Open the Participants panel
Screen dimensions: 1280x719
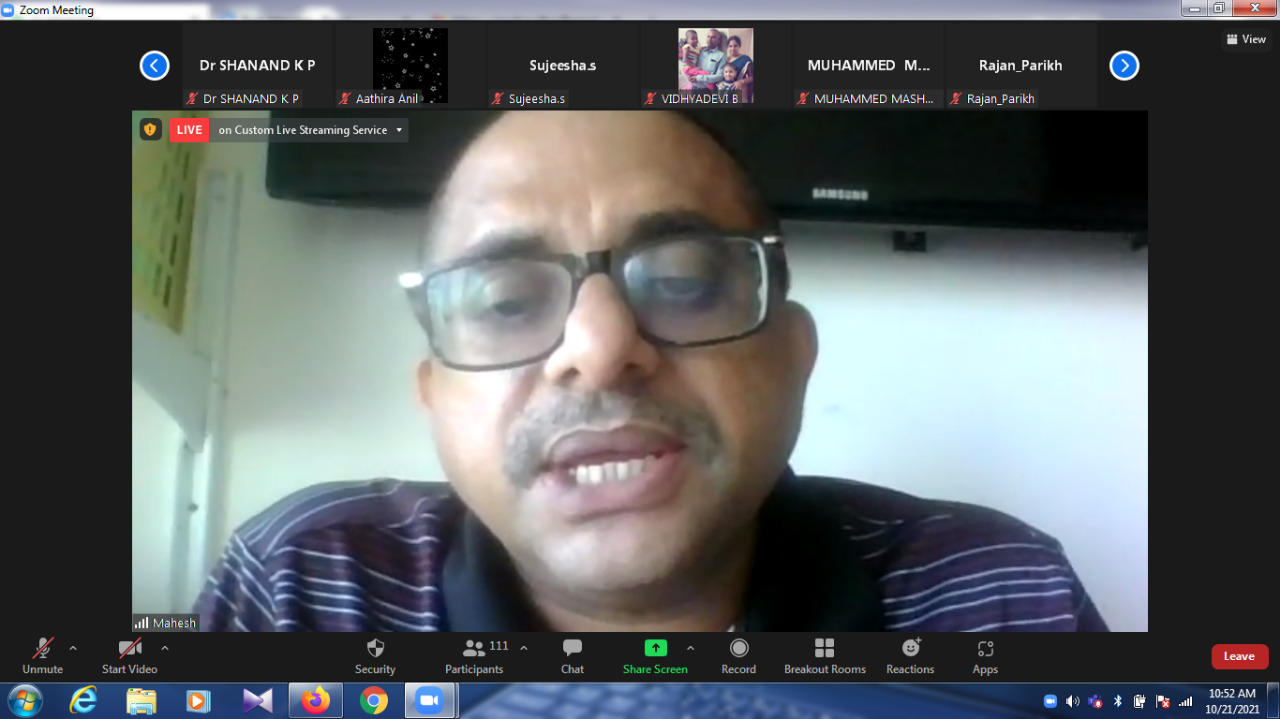tap(475, 656)
